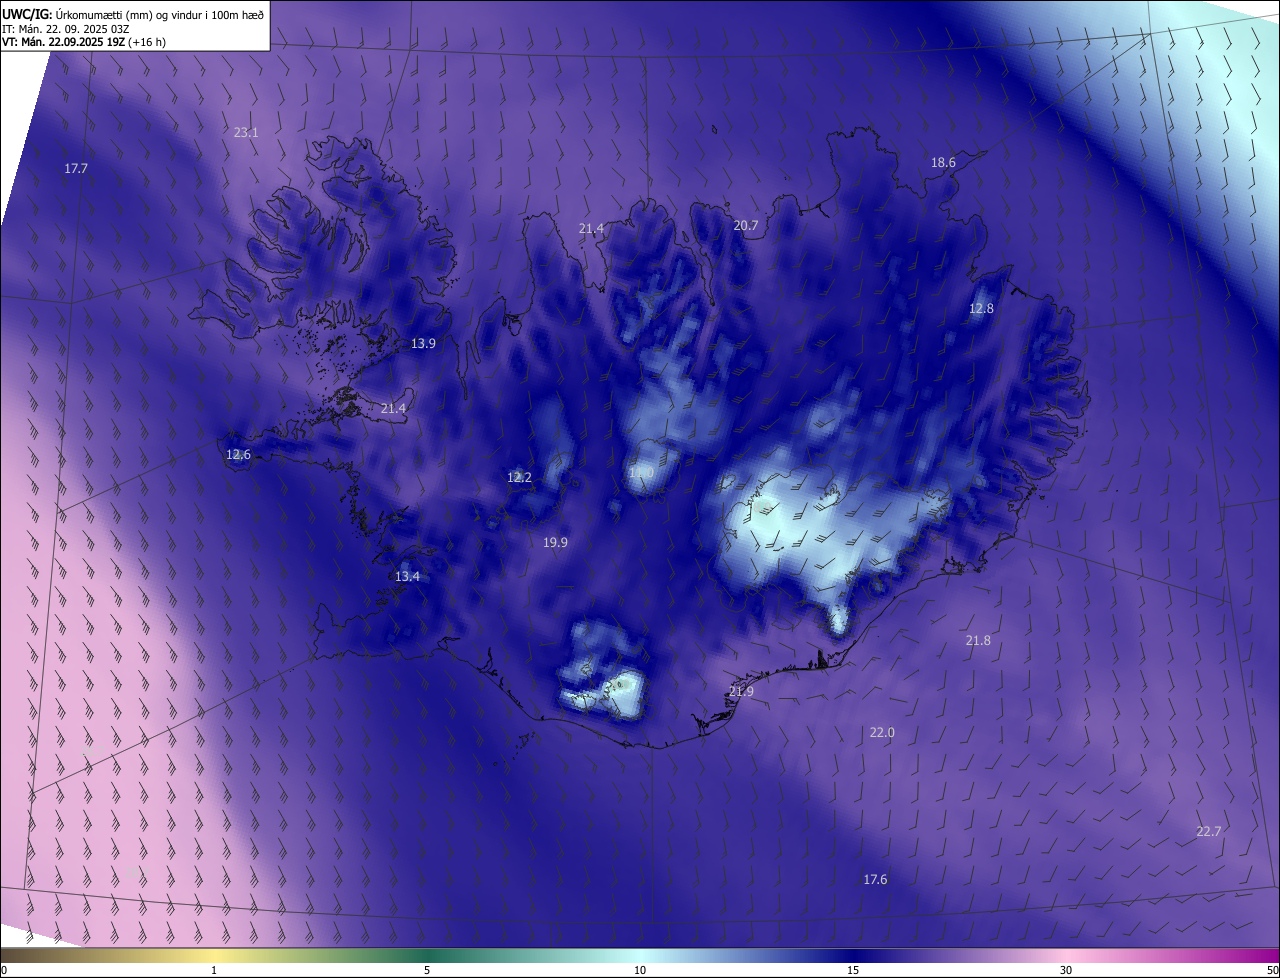Click the 22.0 value label on the map
Screen dimensions: 1280x978
pos(882,733)
